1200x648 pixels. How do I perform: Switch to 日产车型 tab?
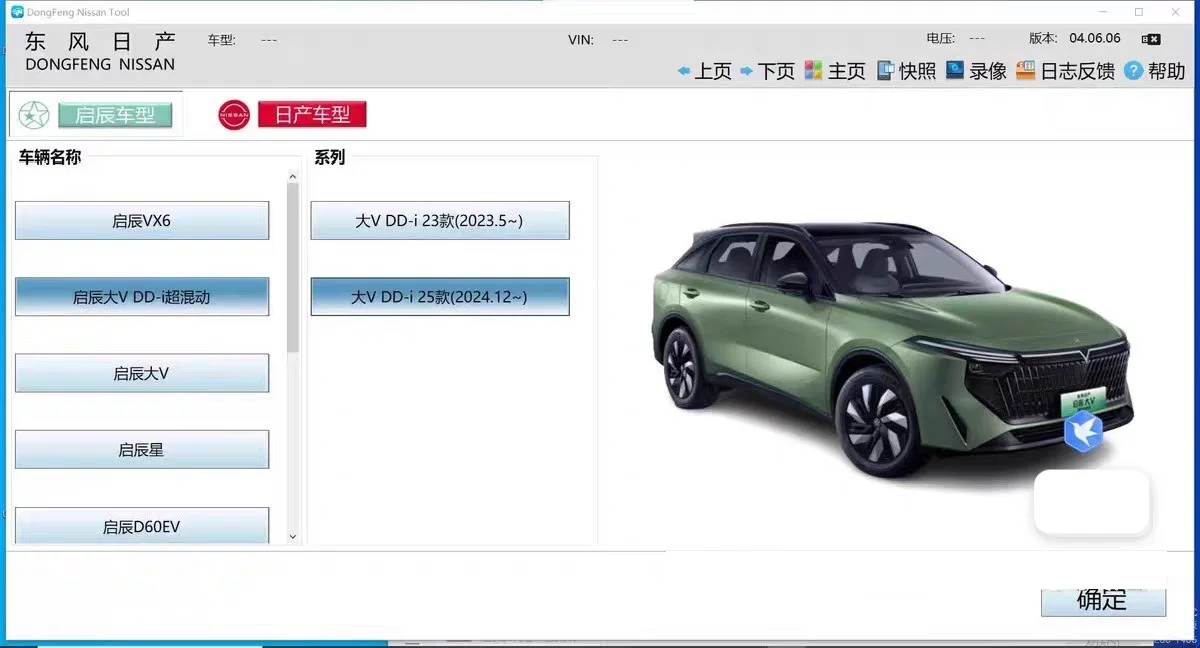(312, 115)
